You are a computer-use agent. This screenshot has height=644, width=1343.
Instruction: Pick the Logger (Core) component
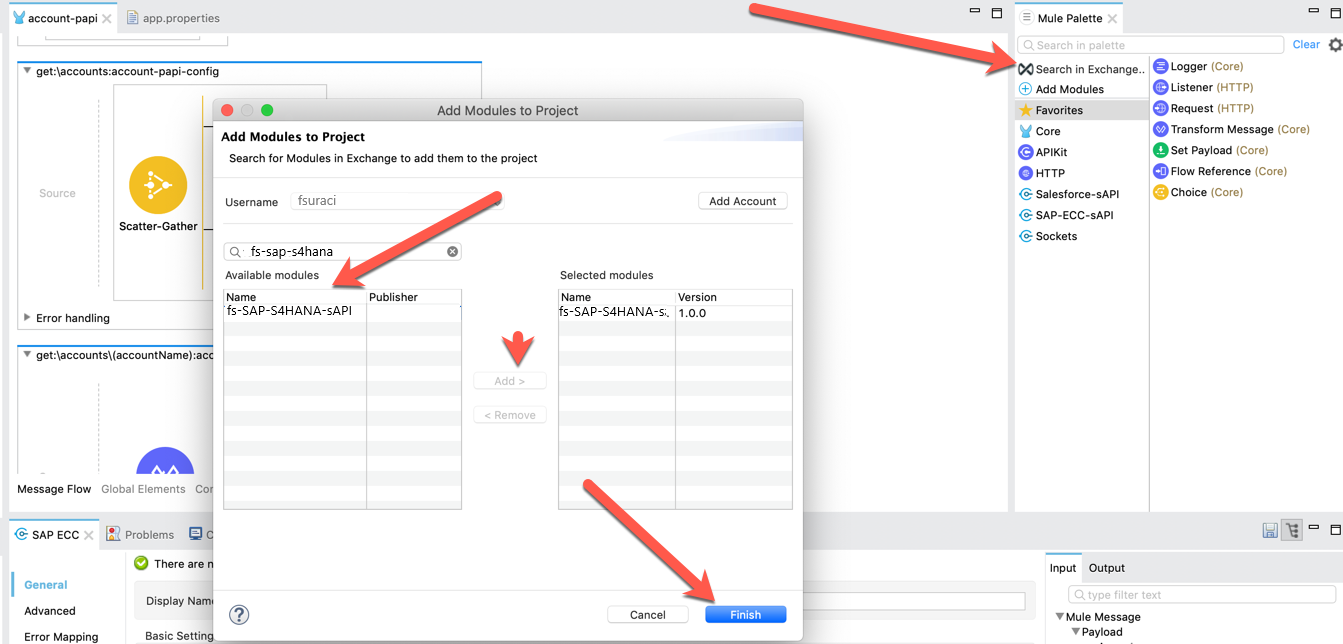[x=1198, y=66]
